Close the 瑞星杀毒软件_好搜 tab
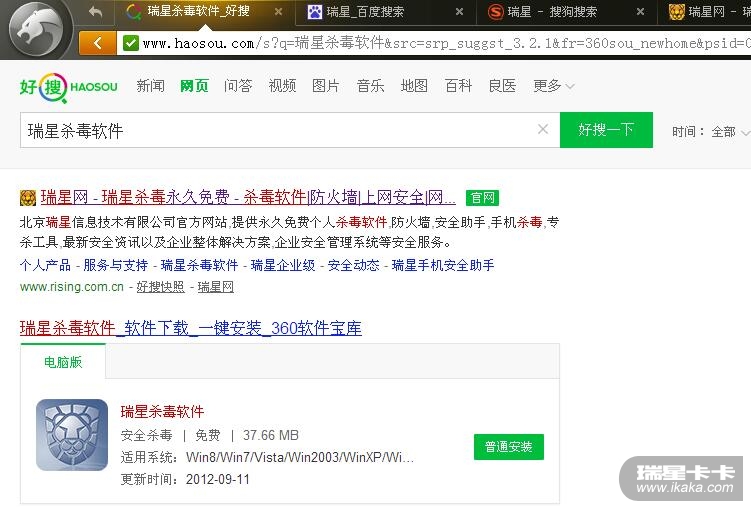The width and height of the screenshot is (751, 507). click(x=278, y=12)
